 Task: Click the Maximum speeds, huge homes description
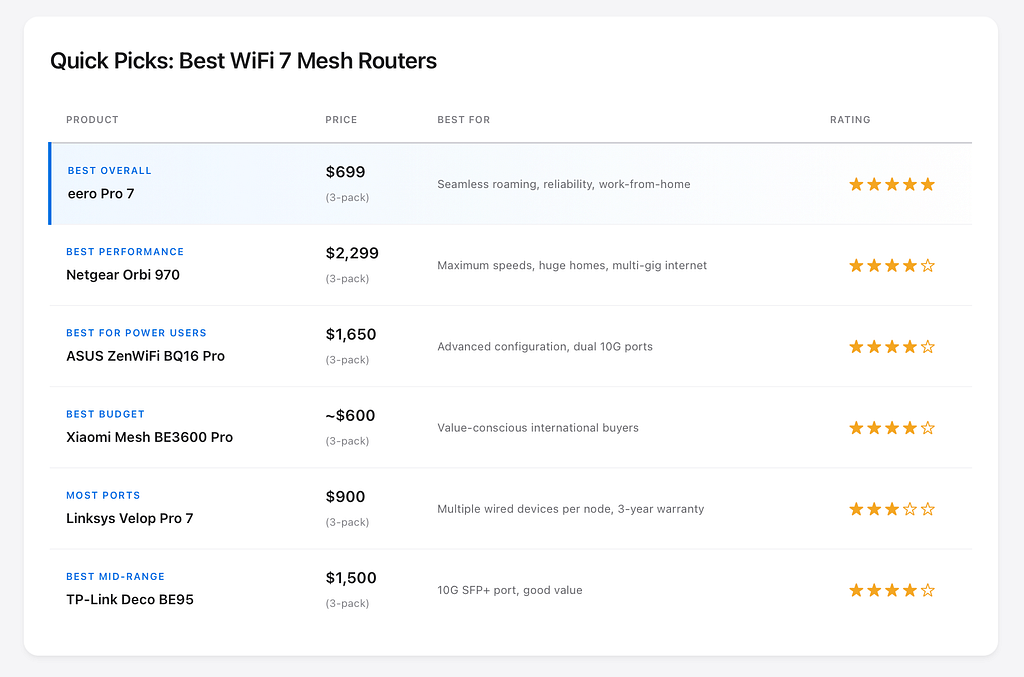tap(572, 265)
